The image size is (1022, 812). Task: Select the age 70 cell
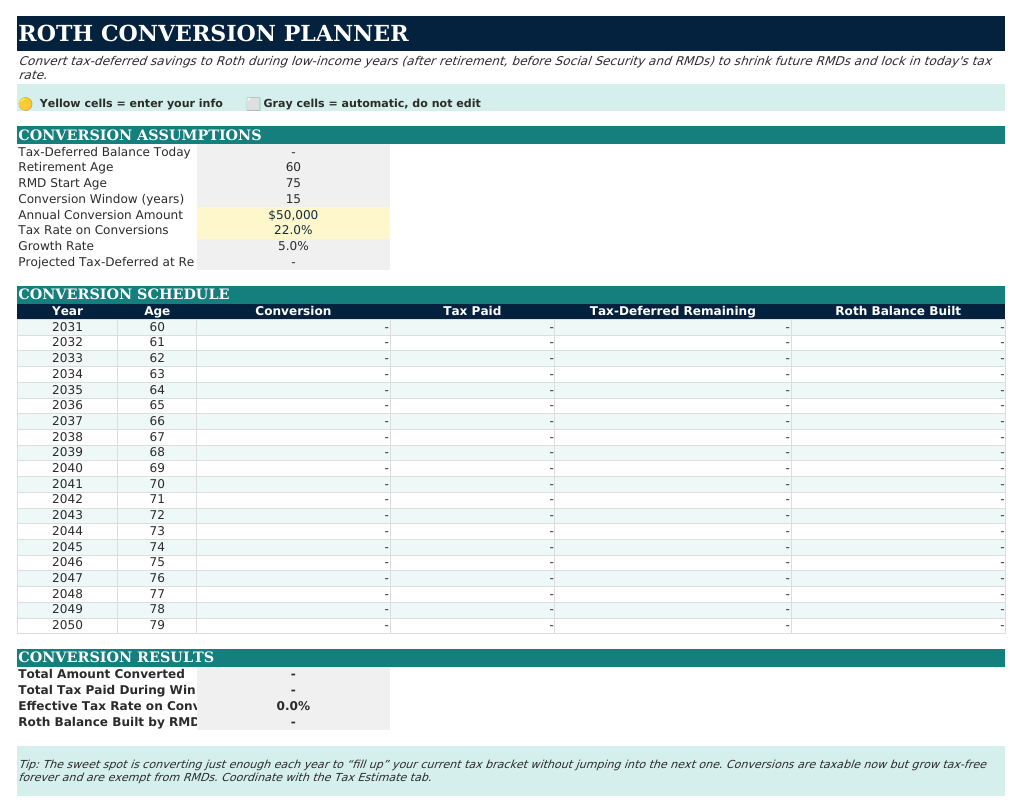[x=157, y=484]
